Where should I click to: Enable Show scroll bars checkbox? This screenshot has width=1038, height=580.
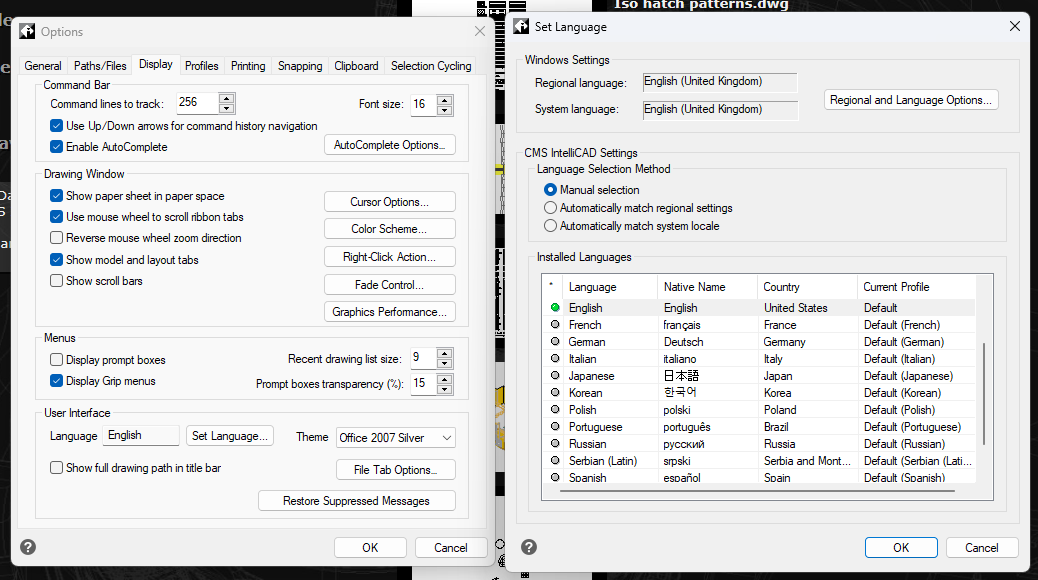pyautogui.click(x=56, y=281)
